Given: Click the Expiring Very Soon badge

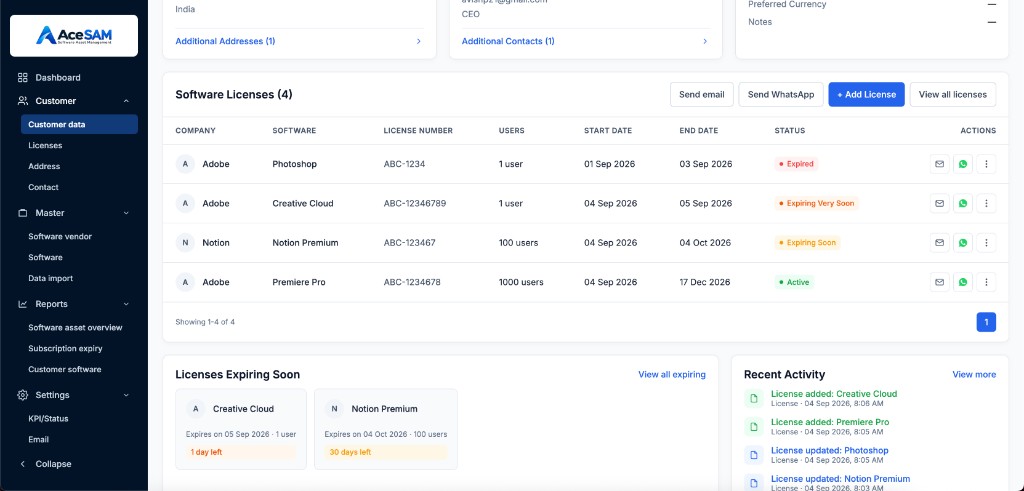Looking at the screenshot, I should pyautogui.click(x=816, y=204).
